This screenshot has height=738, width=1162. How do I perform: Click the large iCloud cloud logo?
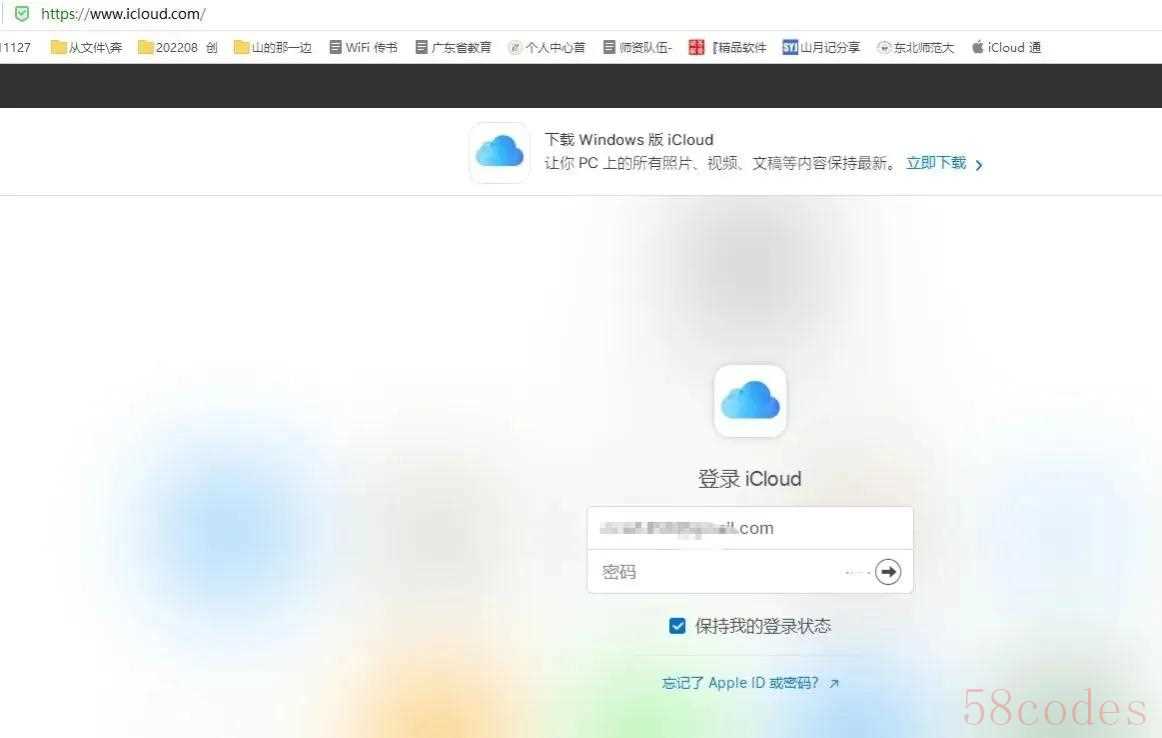[x=750, y=400]
